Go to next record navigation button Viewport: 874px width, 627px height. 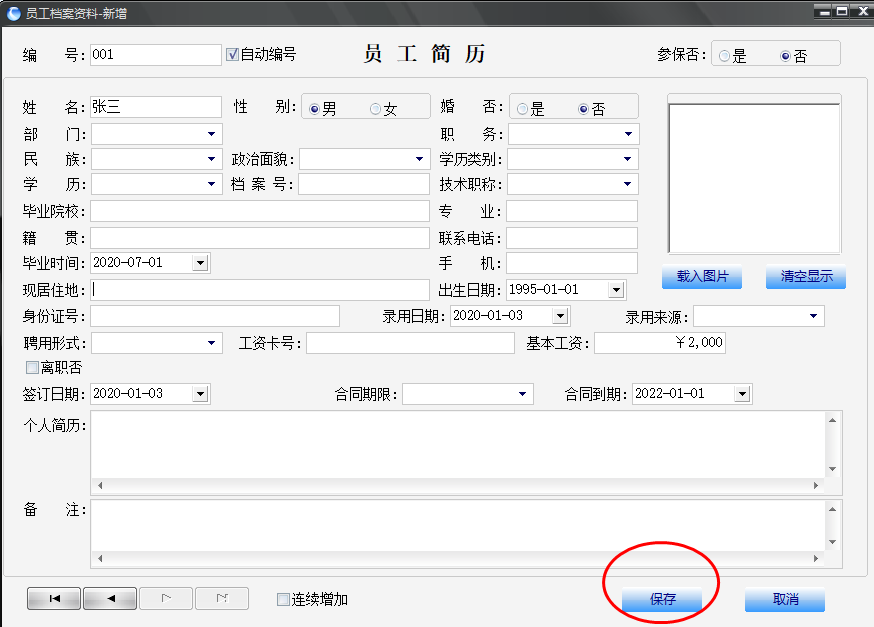pos(166,598)
